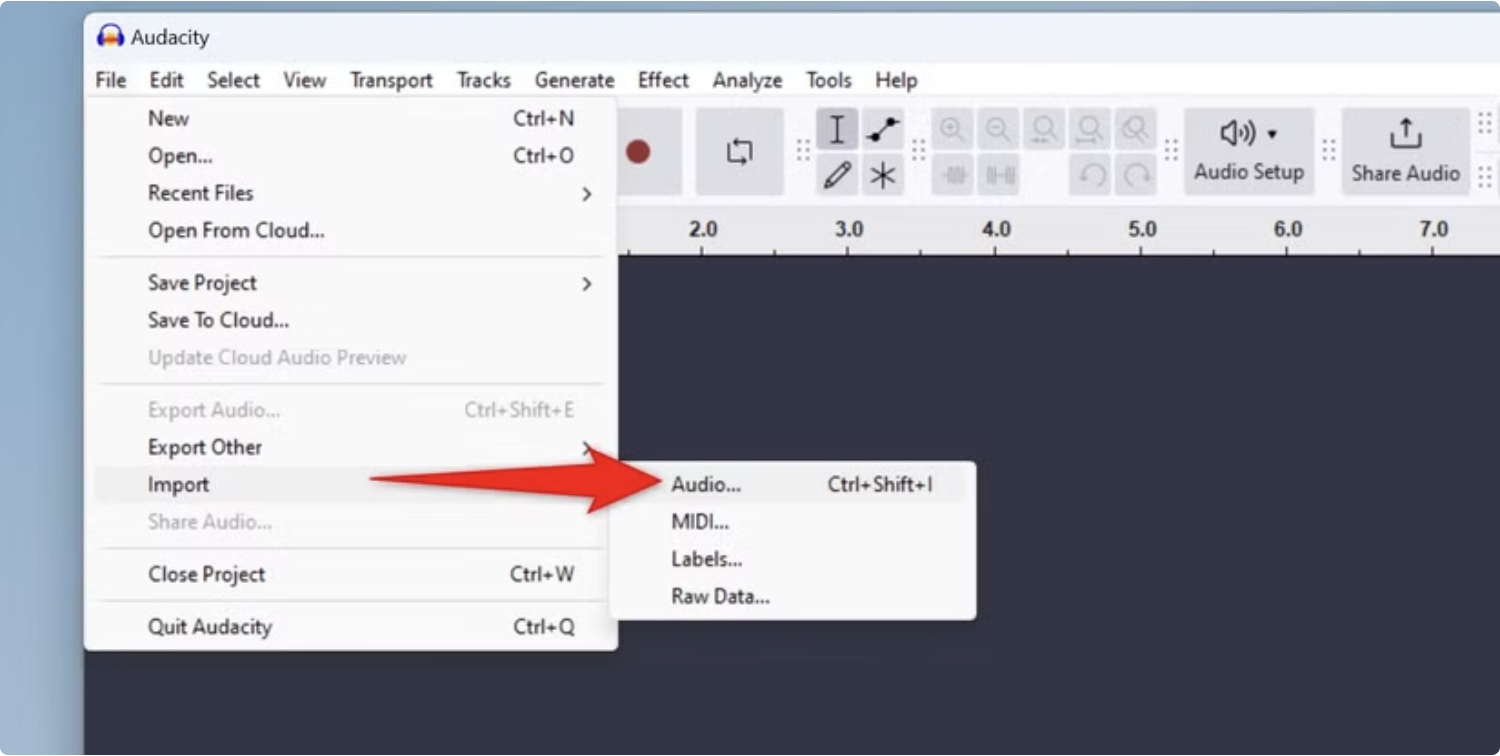
Task: Select the Multi-tool asterisk icon
Action: 882,176
